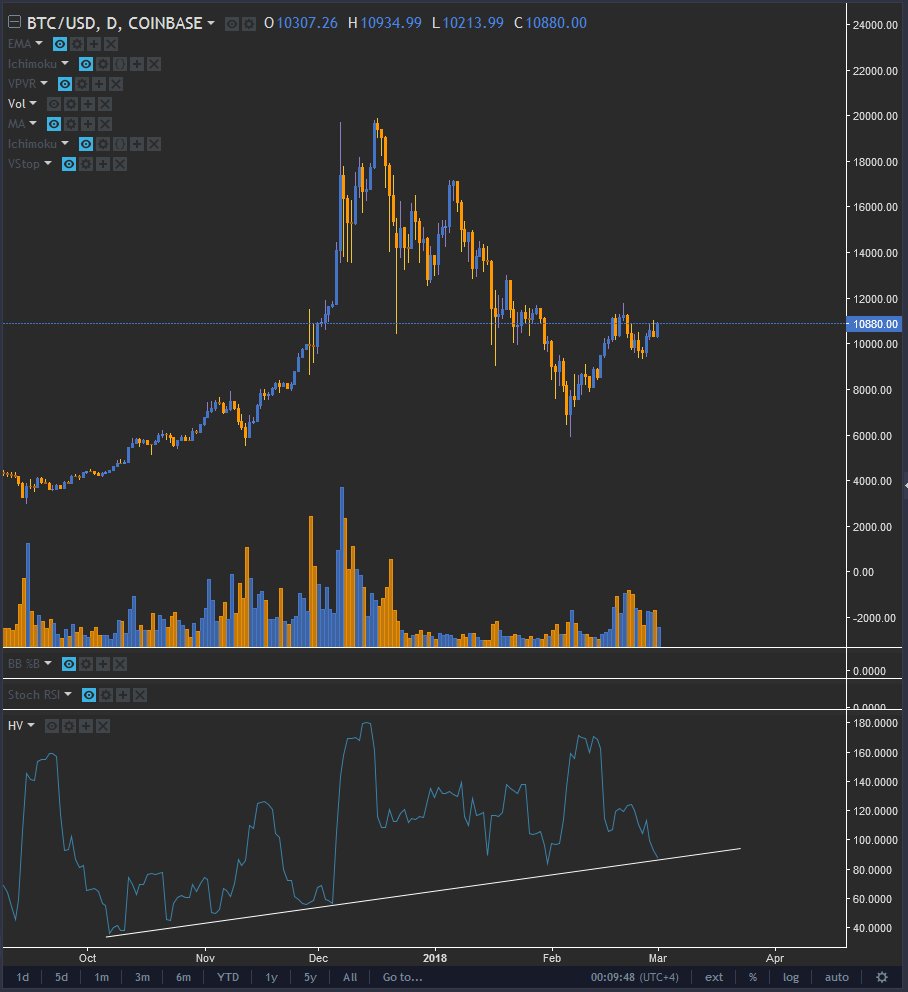Hide the EMA indicator via eye icon
This screenshot has width=908, height=992.
(x=59, y=44)
